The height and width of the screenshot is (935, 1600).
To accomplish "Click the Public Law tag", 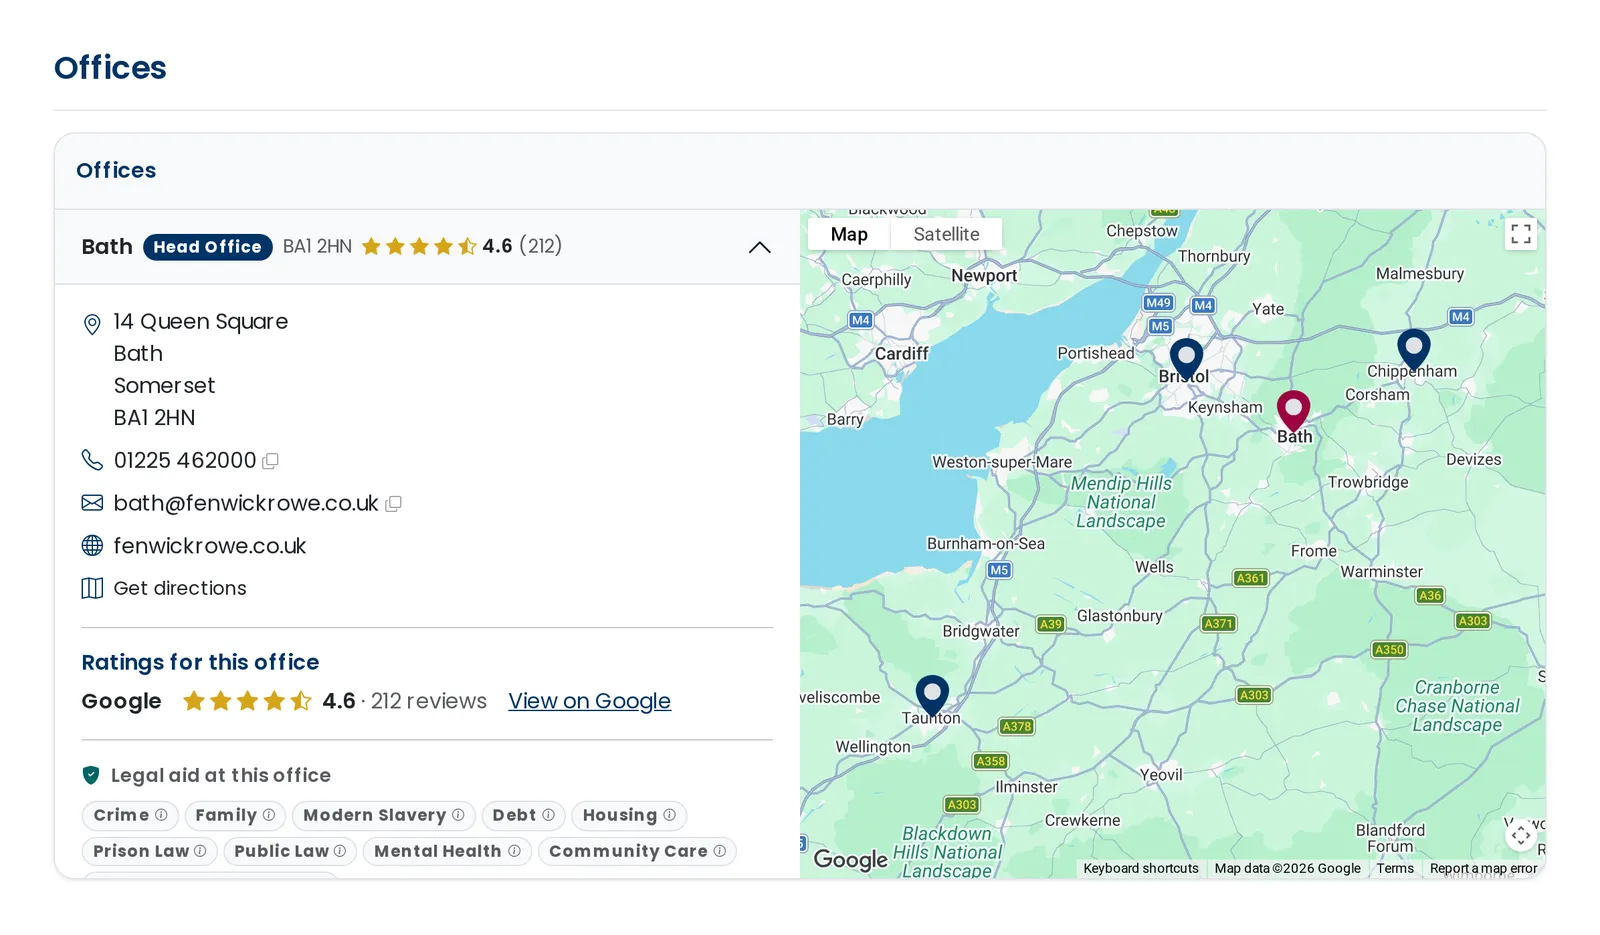I will (x=290, y=851).
